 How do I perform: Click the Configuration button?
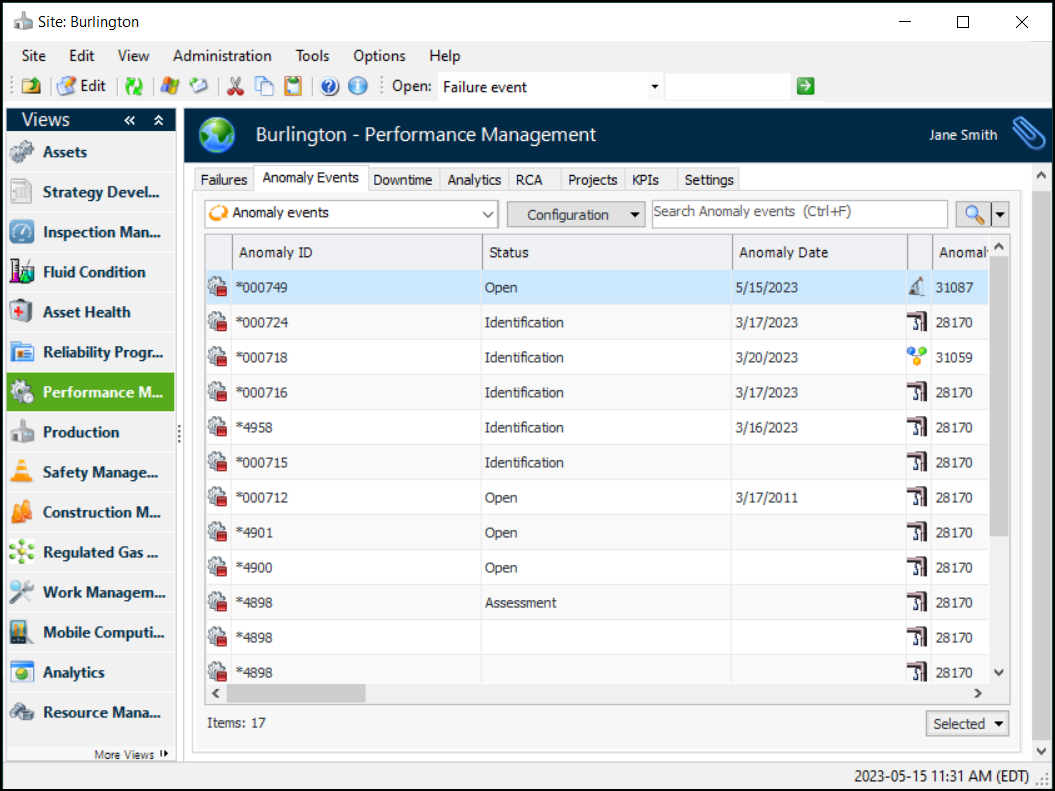[575, 214]
